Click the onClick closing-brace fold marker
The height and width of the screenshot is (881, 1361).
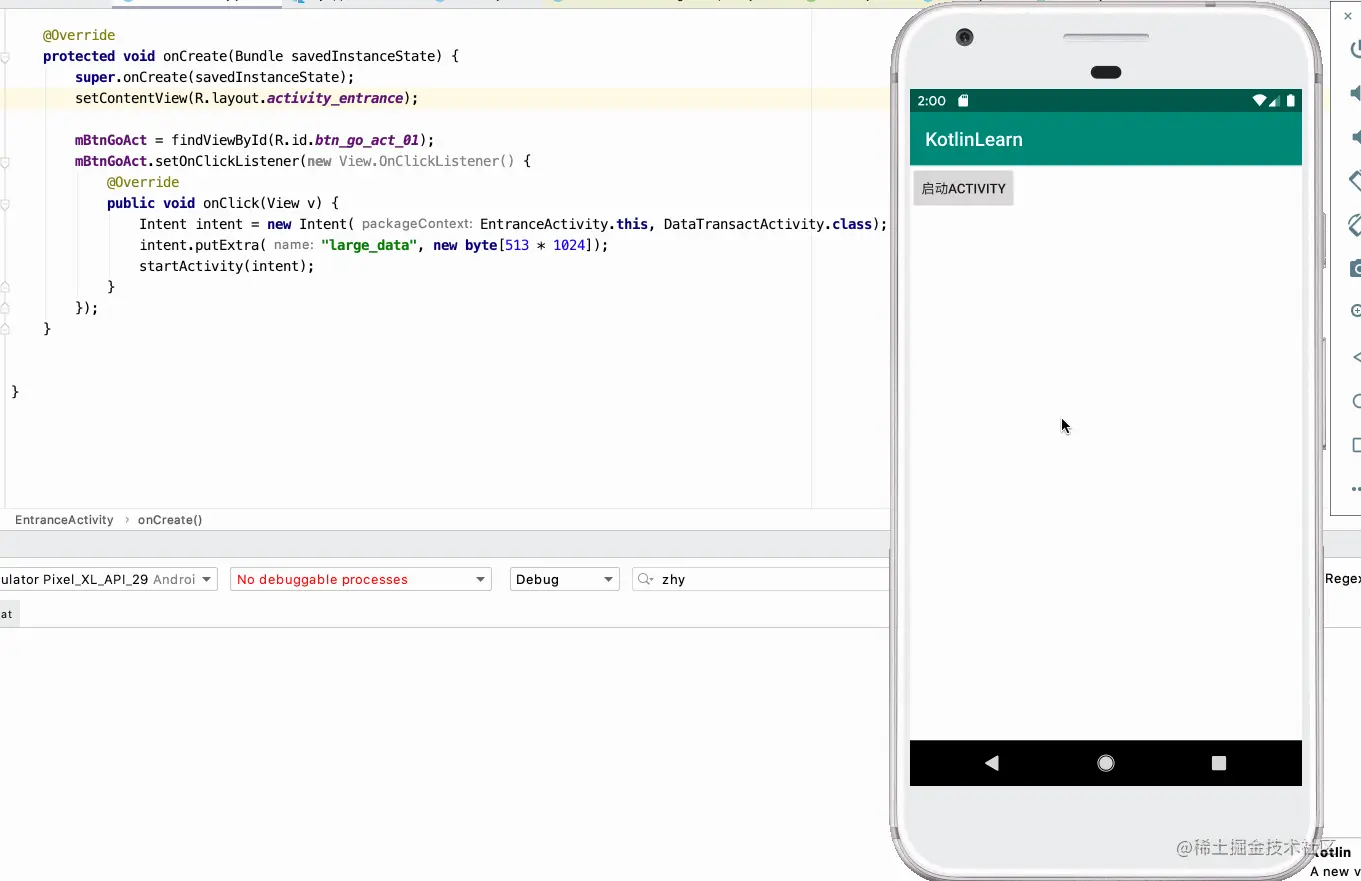[5, 287]
